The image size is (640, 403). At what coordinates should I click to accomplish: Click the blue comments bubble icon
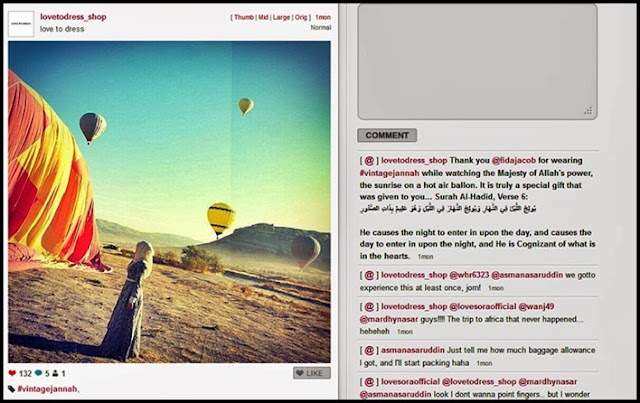pyautogui.click(x=39, y=373)
